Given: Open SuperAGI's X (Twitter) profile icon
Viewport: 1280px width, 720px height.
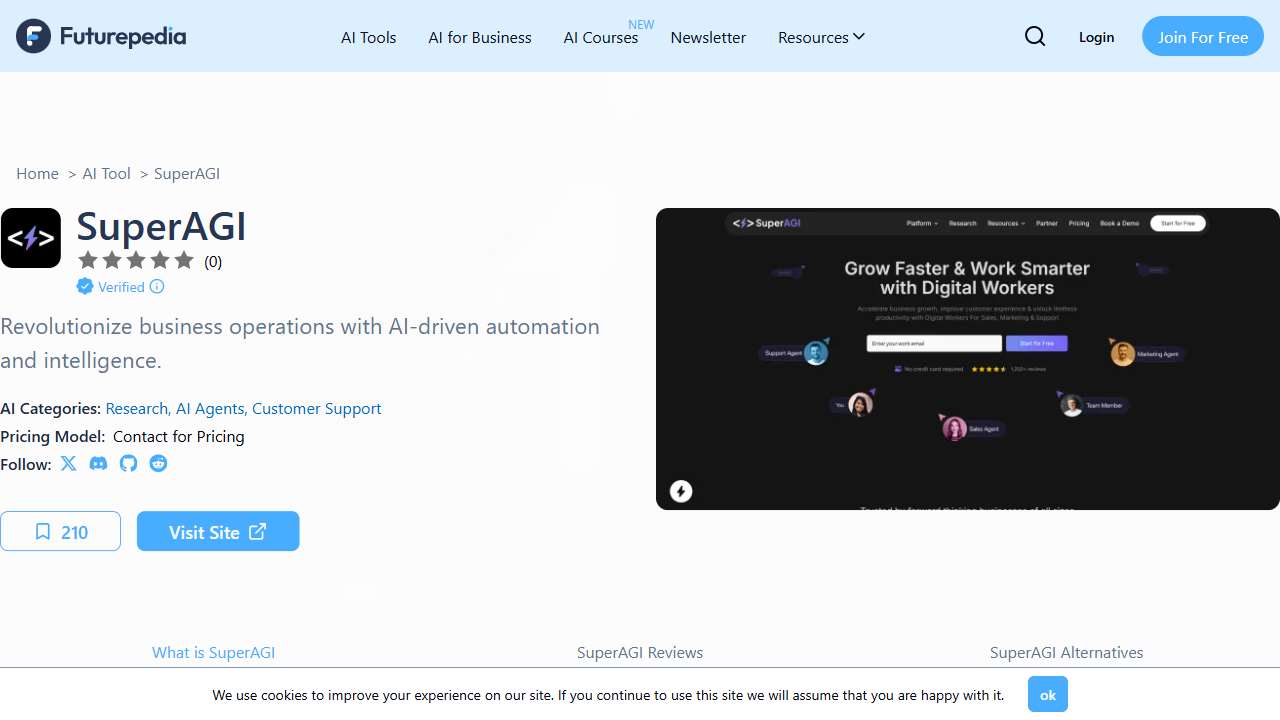Looking at the screenshot, I should tap(68, 464).
